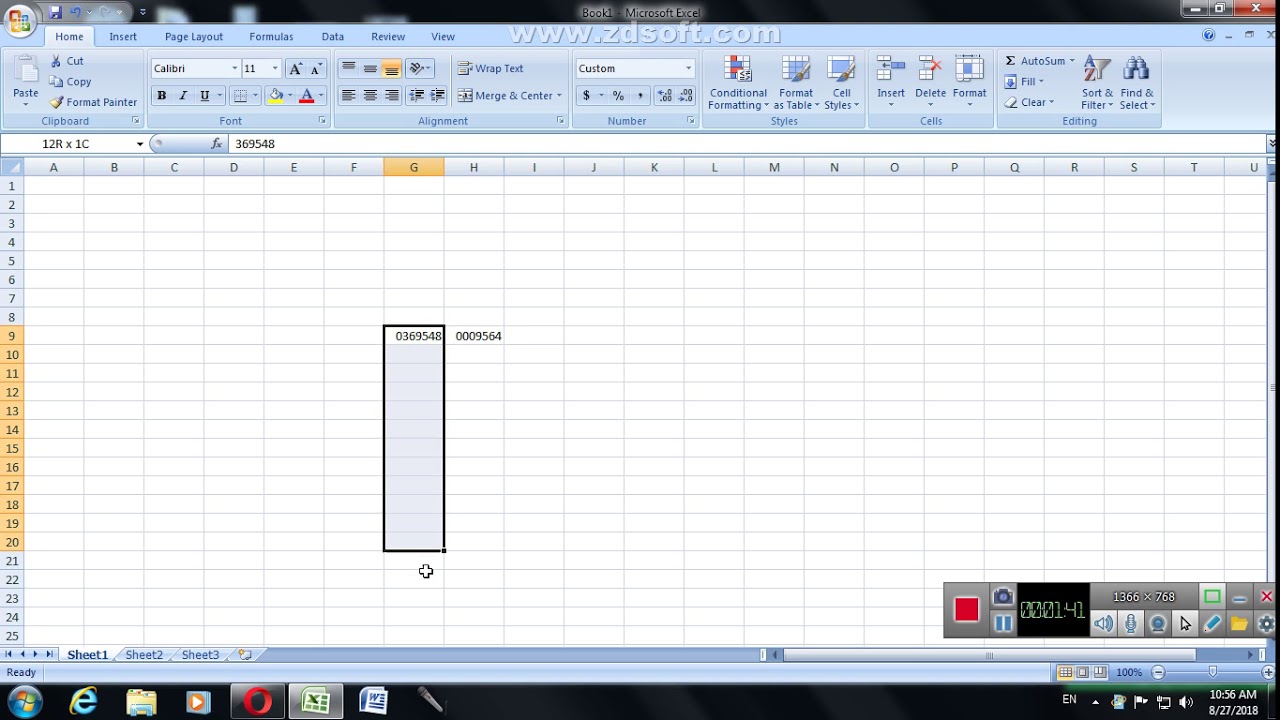Image resolution: width=1280 pixels, height=720 pixels.
Task: Select cell H9 containing 0009564
Action: click(x=474, y=336)
